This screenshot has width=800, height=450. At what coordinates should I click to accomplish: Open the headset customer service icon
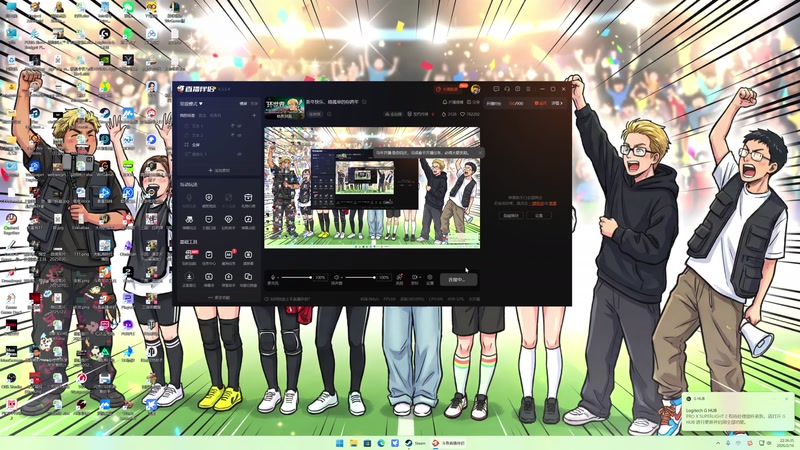click(x=507, y=89)
